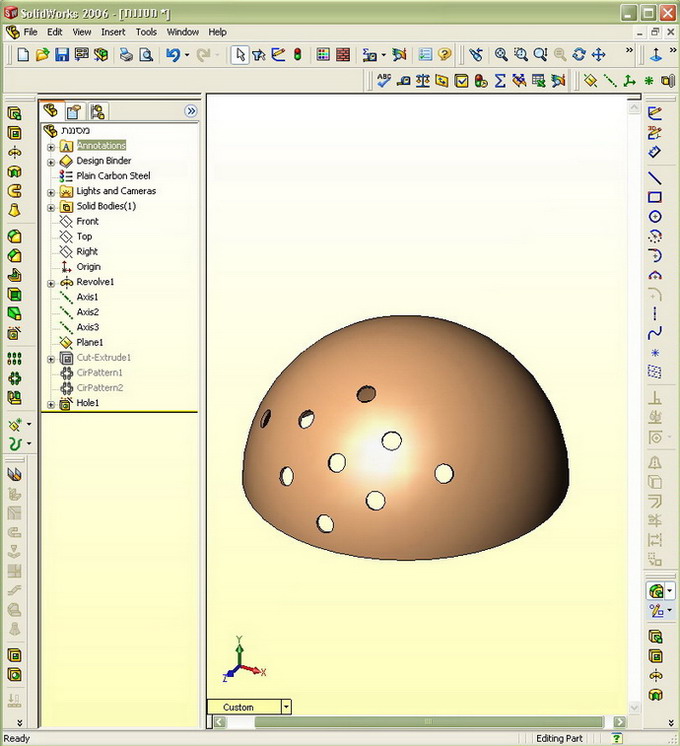
Task: Click the Zoom to Fit icon
Action: coord(501,55)
